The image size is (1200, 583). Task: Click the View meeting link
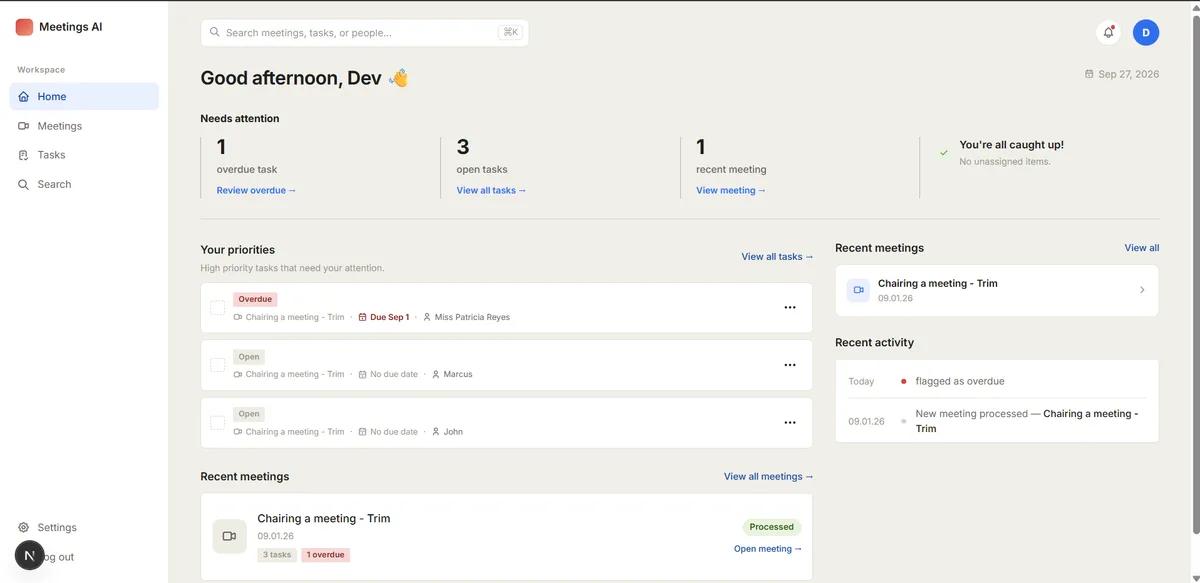click(x=731, y=190)
